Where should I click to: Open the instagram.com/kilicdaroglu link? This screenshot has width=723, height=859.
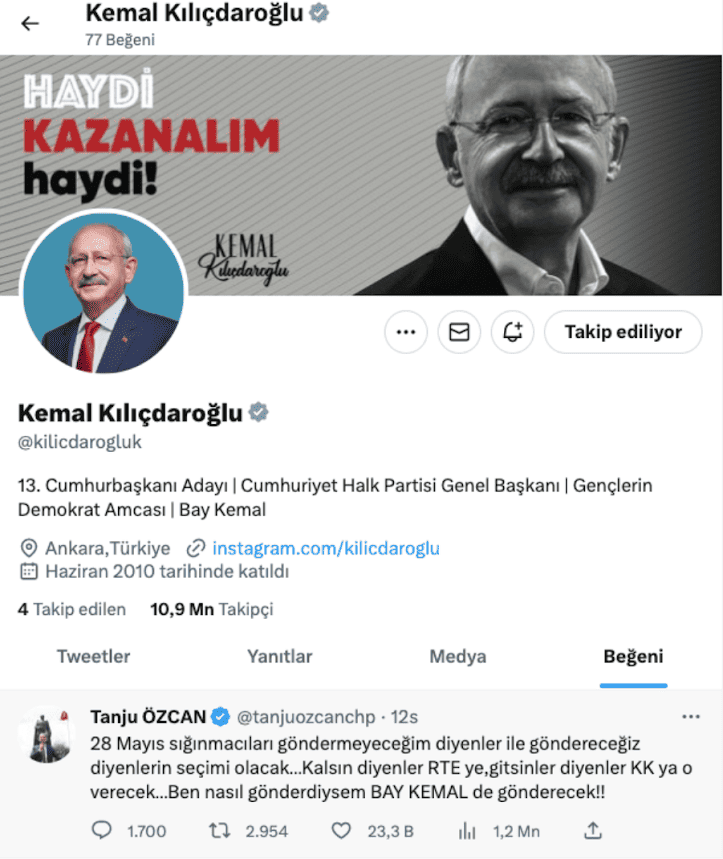click(x=326, y=548)
